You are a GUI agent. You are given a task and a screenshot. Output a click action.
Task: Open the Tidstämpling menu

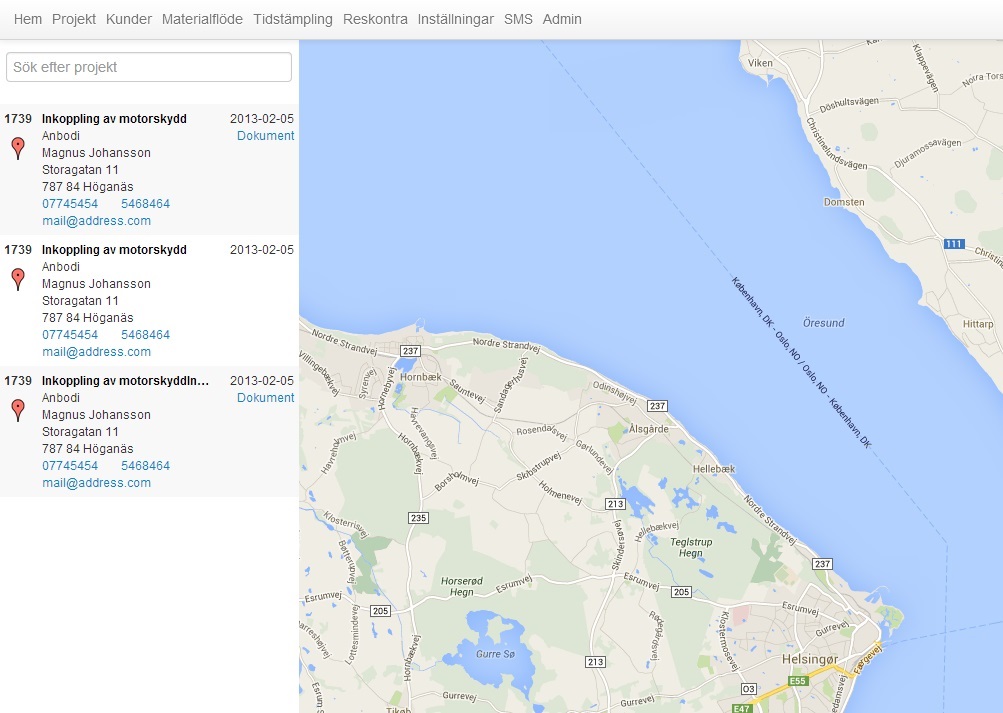pyautogui.click(x=293, y=19)
